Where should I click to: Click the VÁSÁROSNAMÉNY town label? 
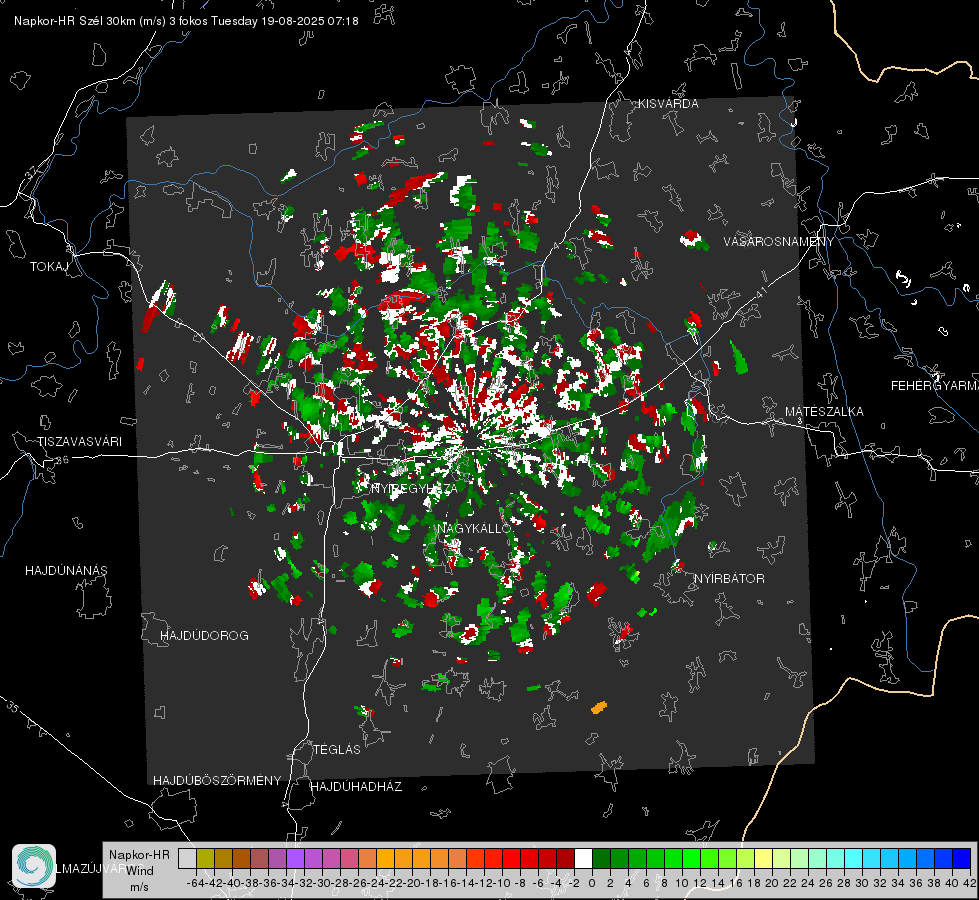coord(779,242)
